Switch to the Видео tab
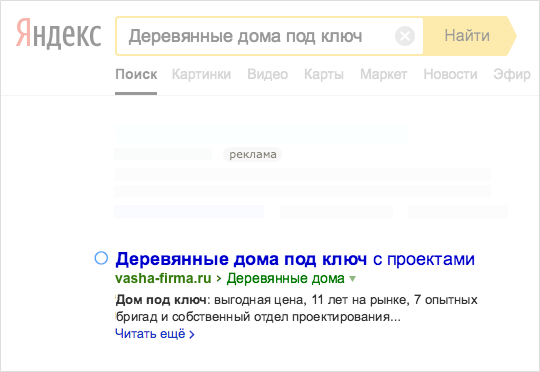540x372 pixels. (268, 74)
